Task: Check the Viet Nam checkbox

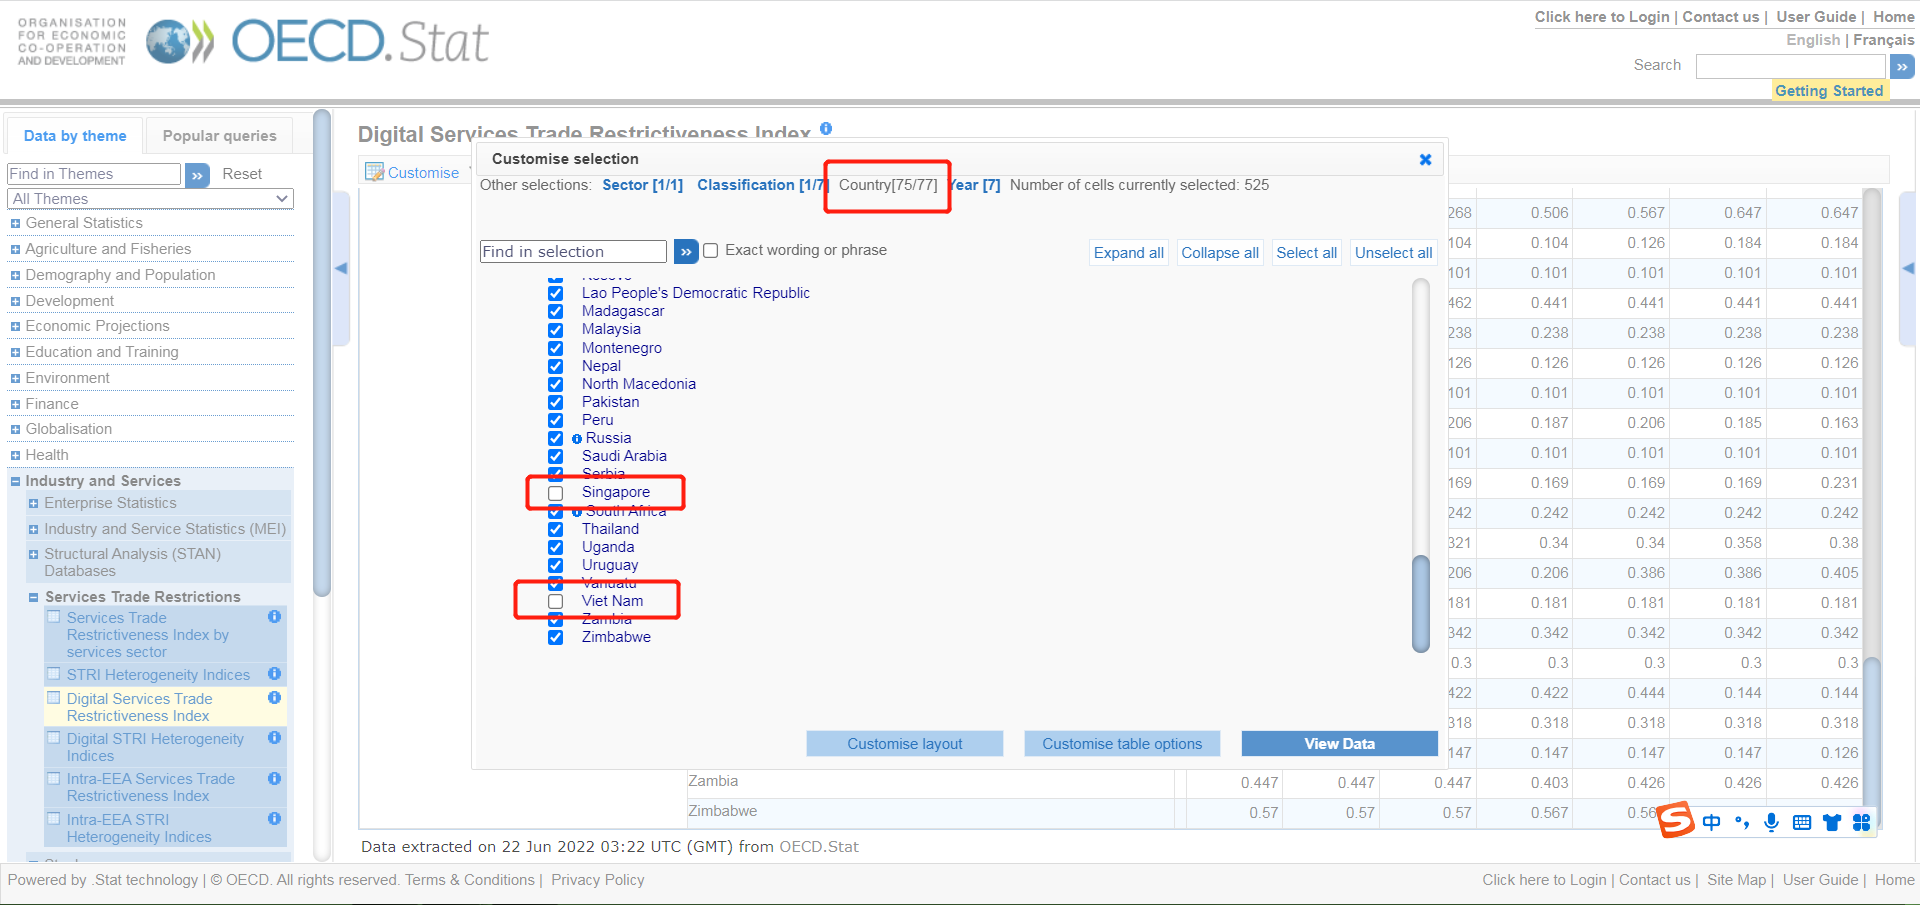Action: point(556,601)
